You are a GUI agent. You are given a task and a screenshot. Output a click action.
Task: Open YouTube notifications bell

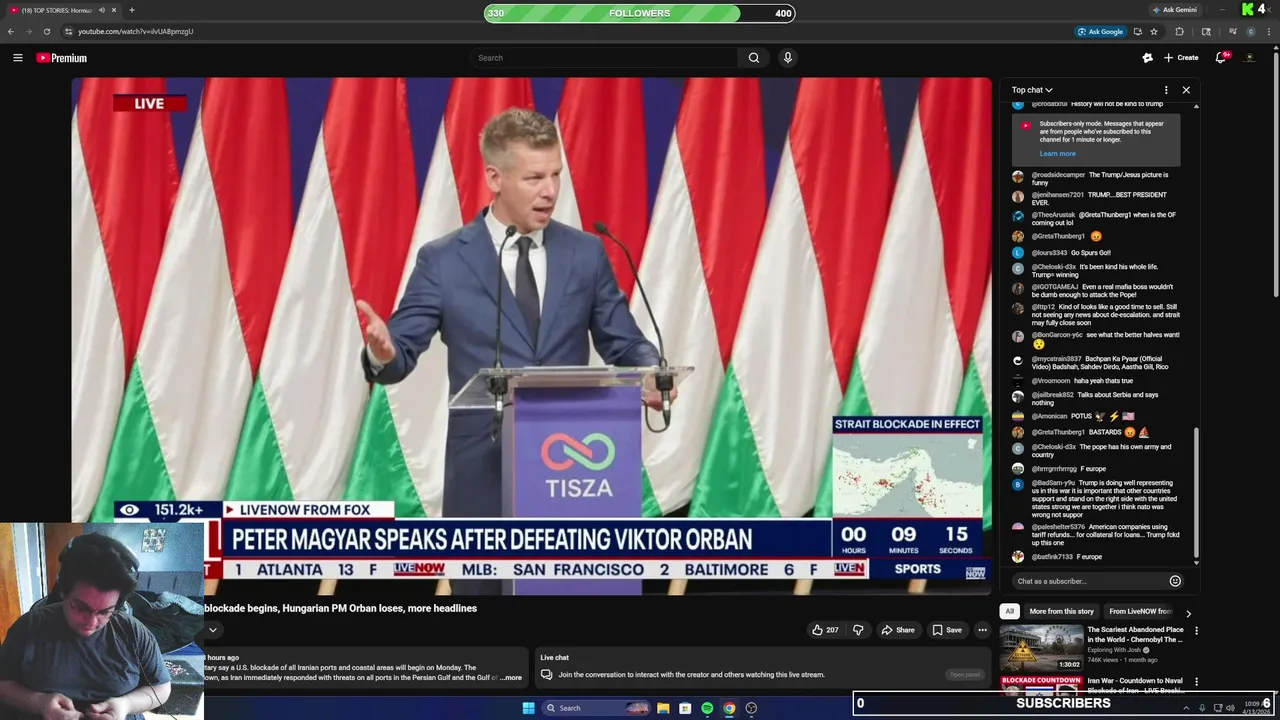[x=1221, y=58]
